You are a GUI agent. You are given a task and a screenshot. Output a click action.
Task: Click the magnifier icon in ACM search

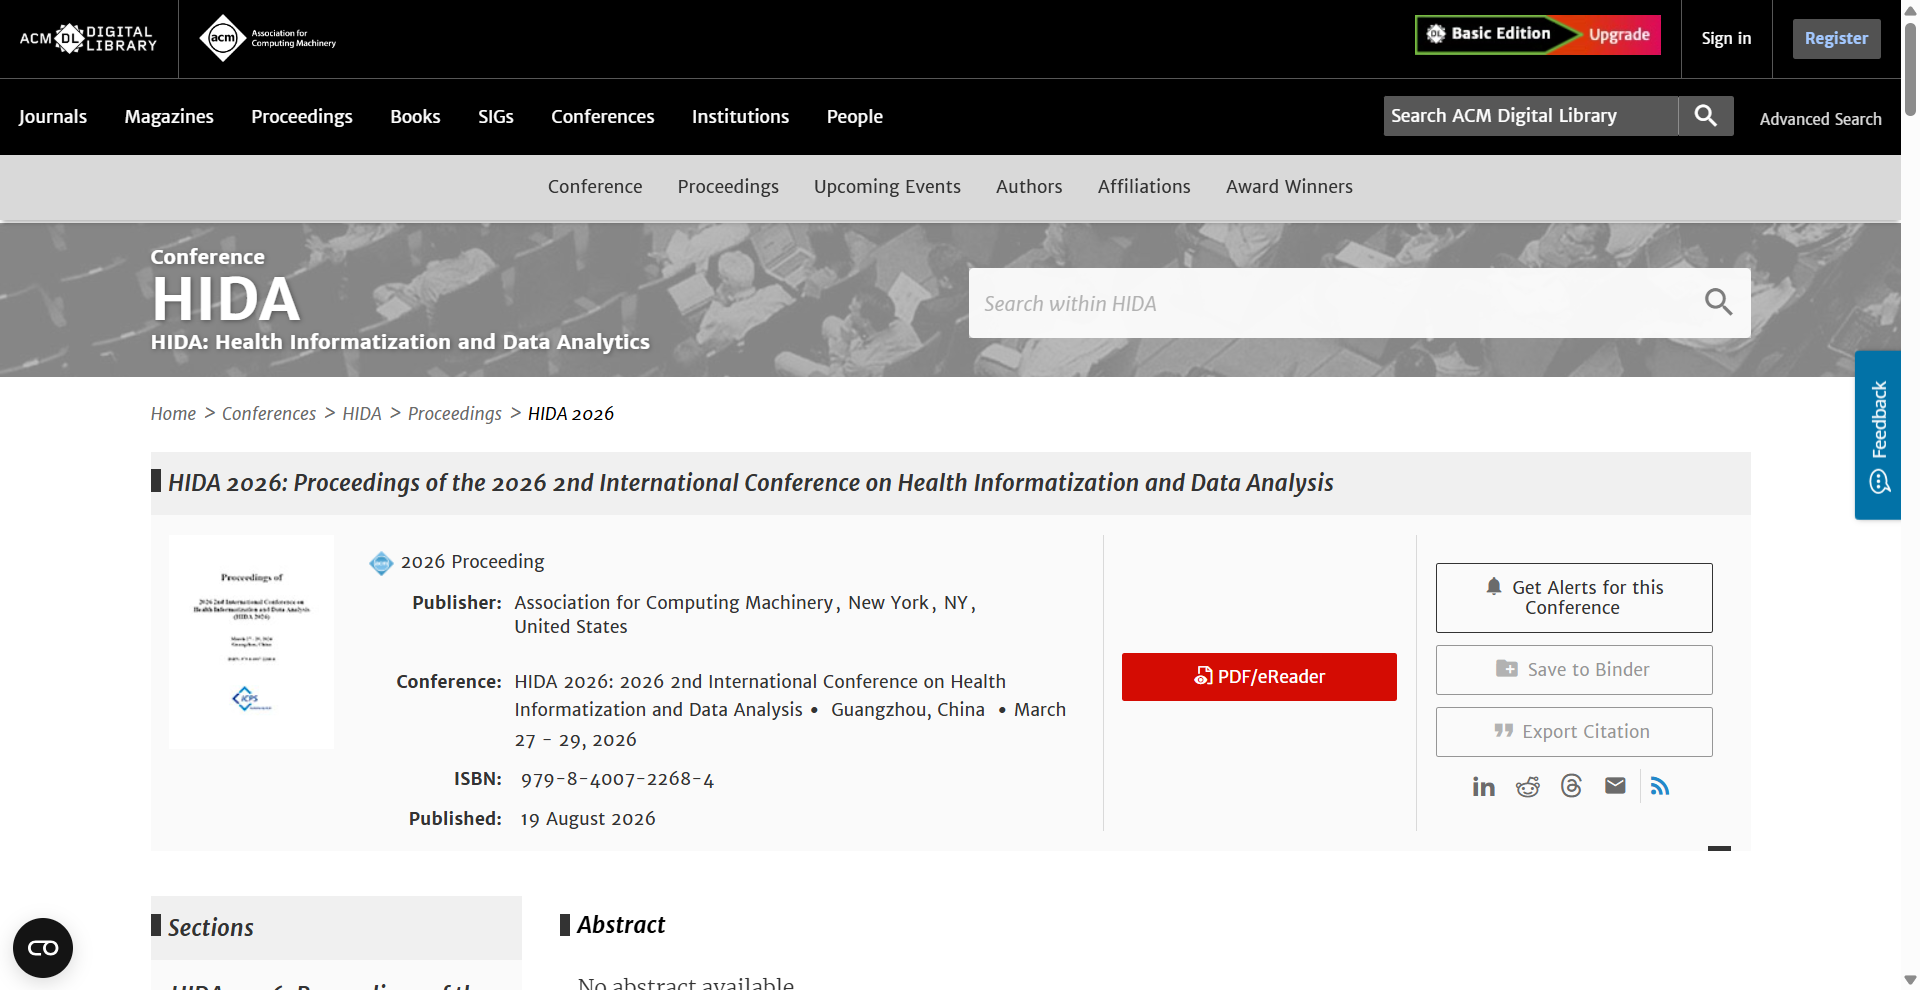click(1706, 116)
